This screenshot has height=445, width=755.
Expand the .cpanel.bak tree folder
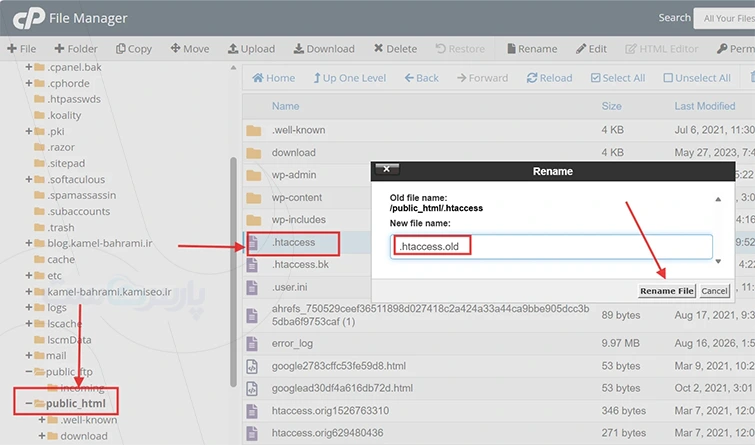coord(28,67)
